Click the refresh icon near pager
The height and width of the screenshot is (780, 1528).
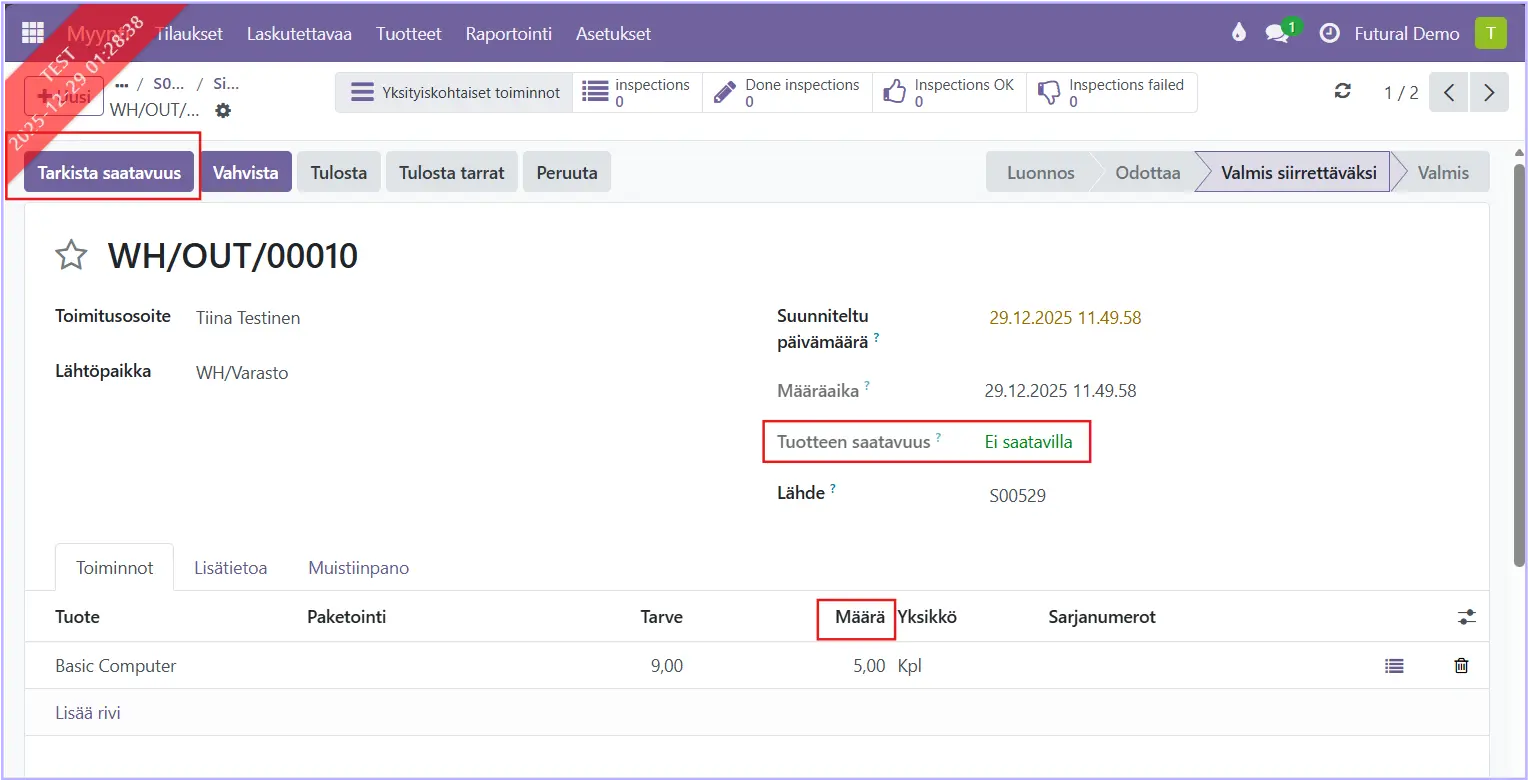coord(1343,92)
